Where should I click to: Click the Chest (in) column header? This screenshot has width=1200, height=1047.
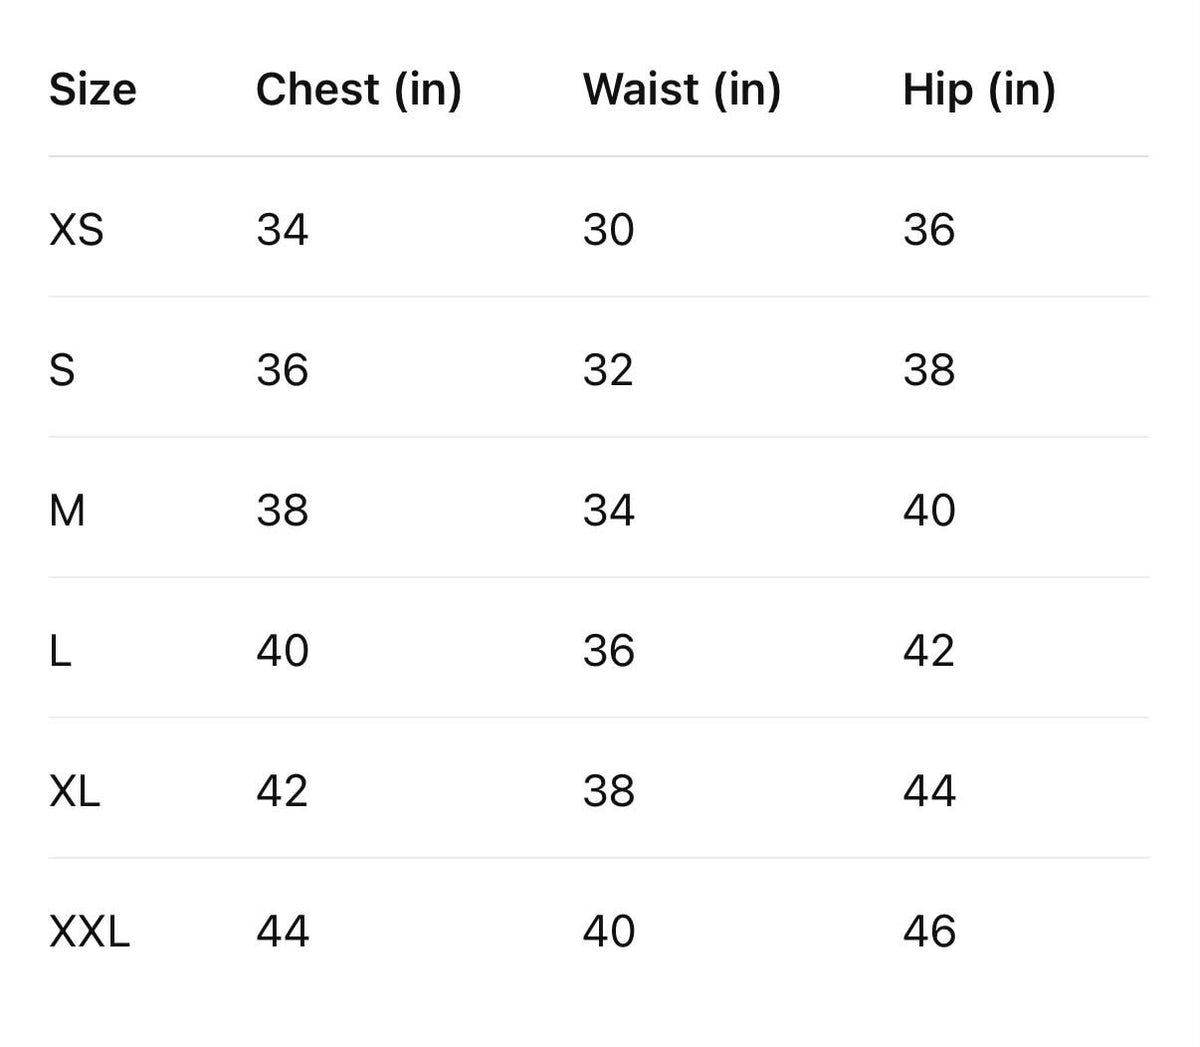click(359, 90)
